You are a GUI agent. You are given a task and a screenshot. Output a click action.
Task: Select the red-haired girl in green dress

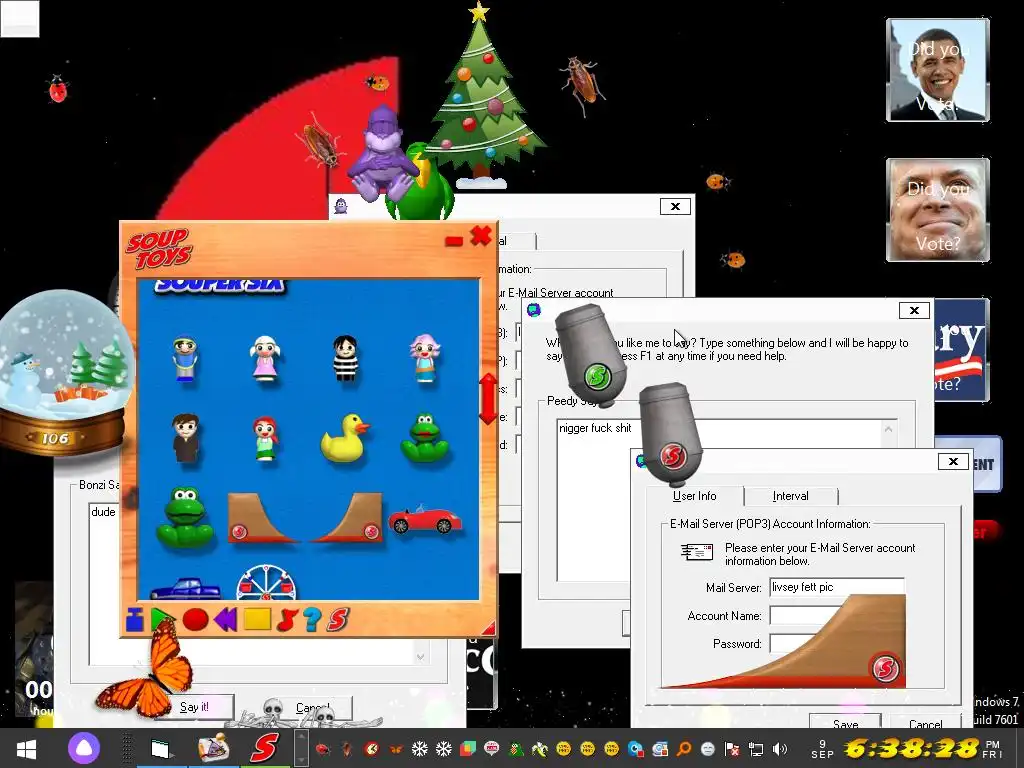(x=265, y=439)
